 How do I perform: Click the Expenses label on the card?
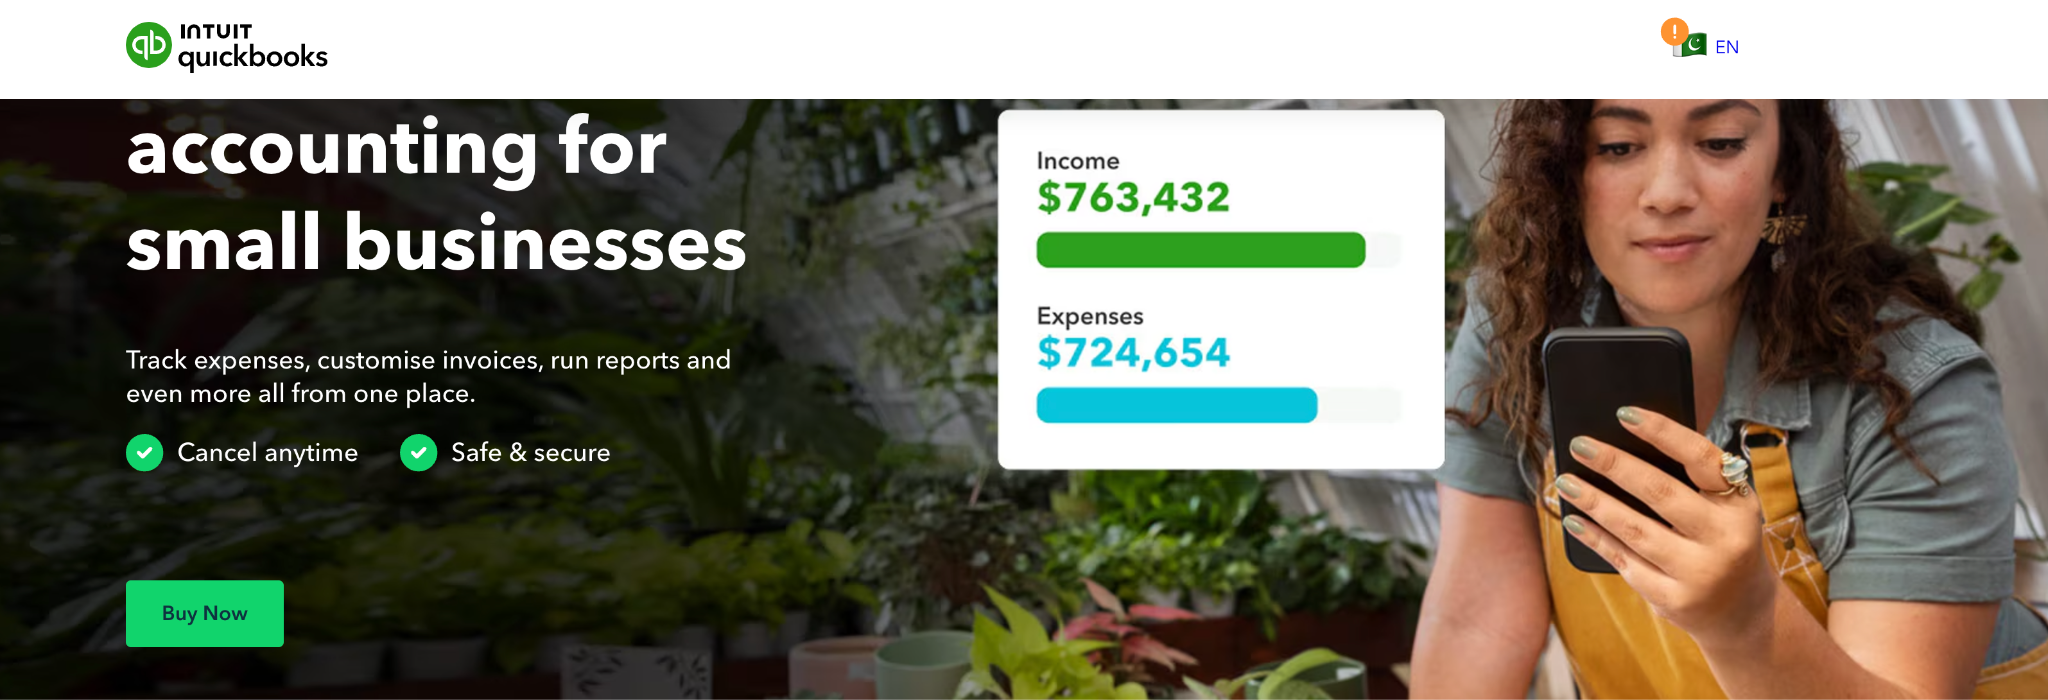point(1090,316)
